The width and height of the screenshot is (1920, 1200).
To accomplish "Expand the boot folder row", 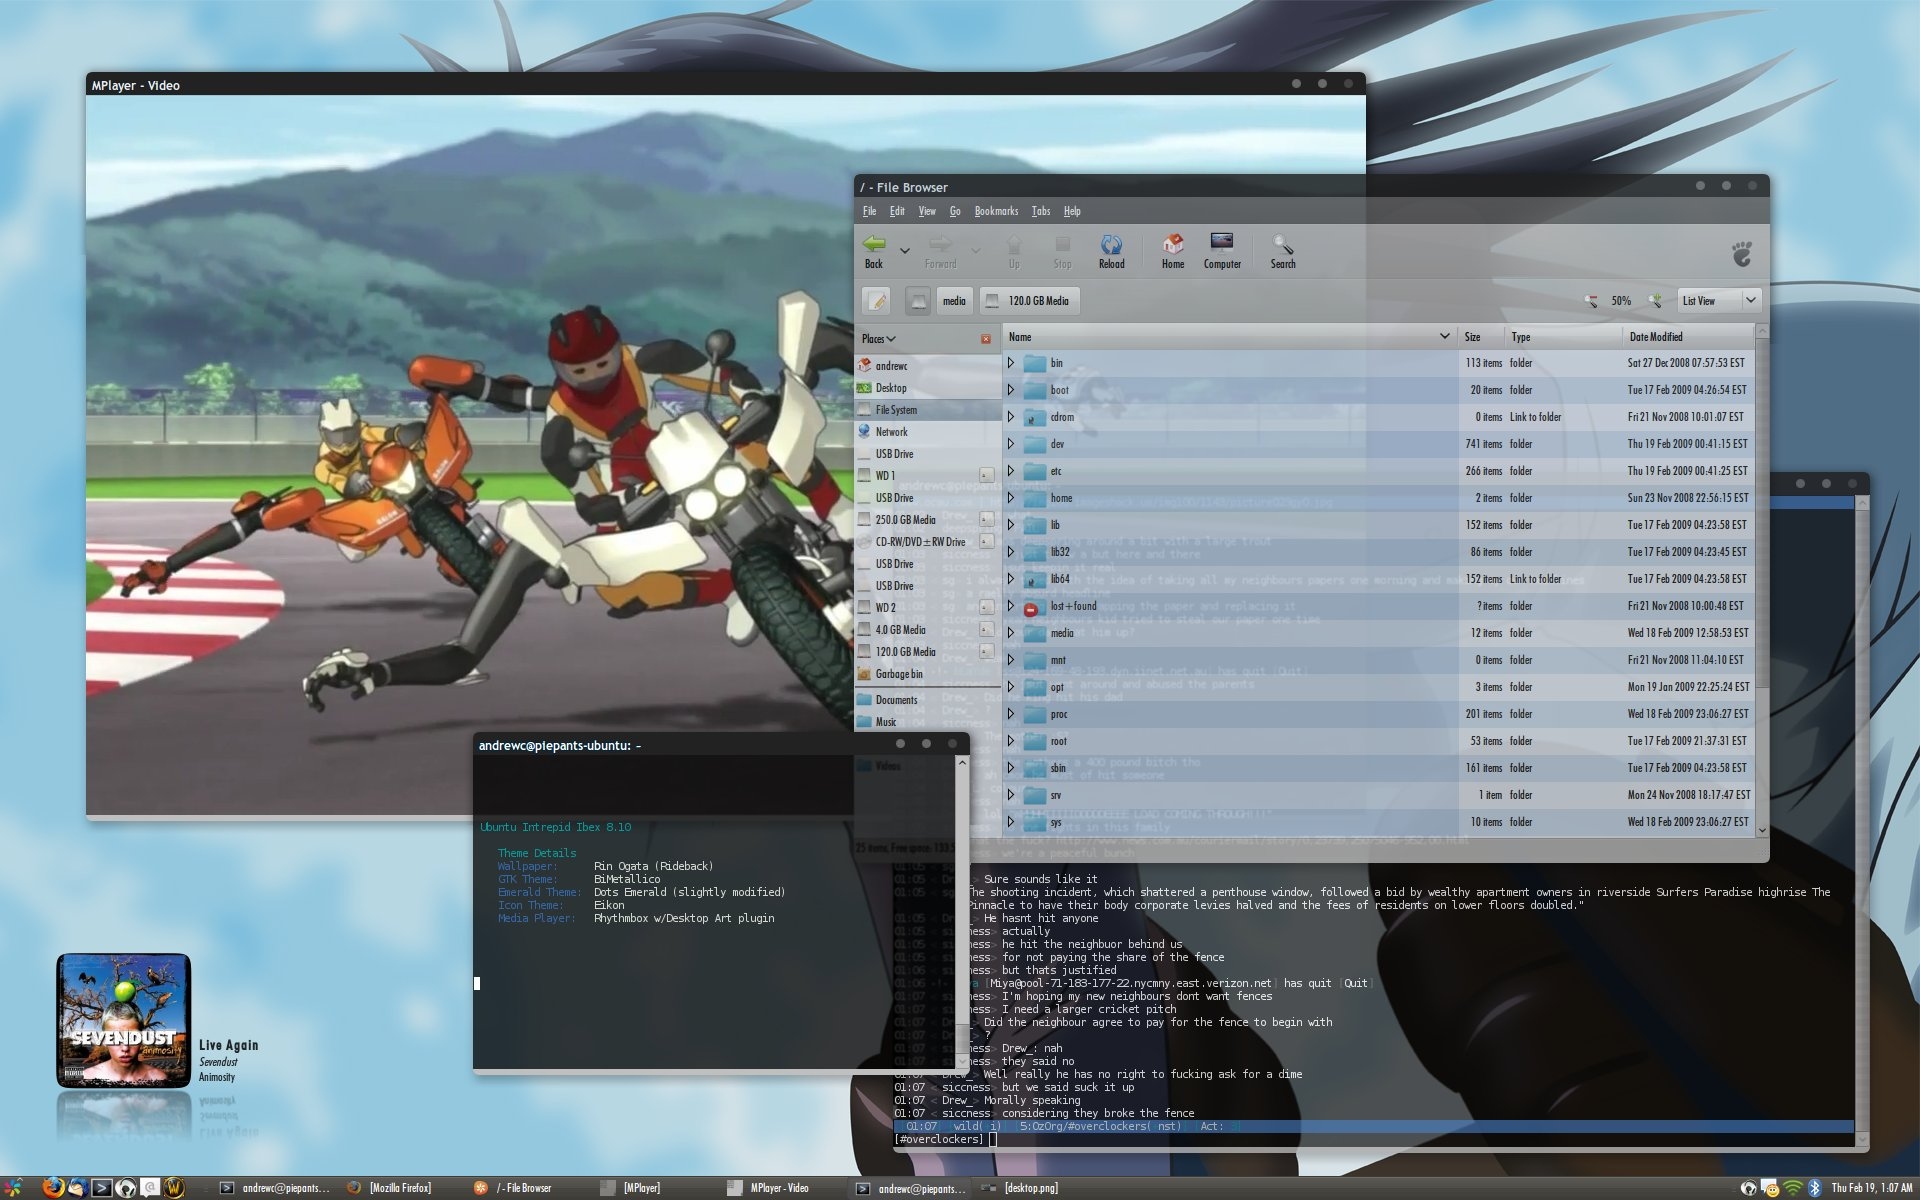I will coord(1011,390).
